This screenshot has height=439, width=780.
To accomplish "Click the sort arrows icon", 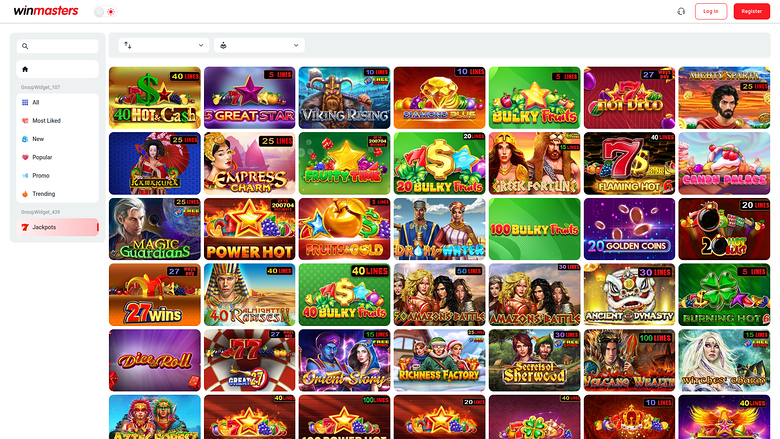I will coord(128,45).
